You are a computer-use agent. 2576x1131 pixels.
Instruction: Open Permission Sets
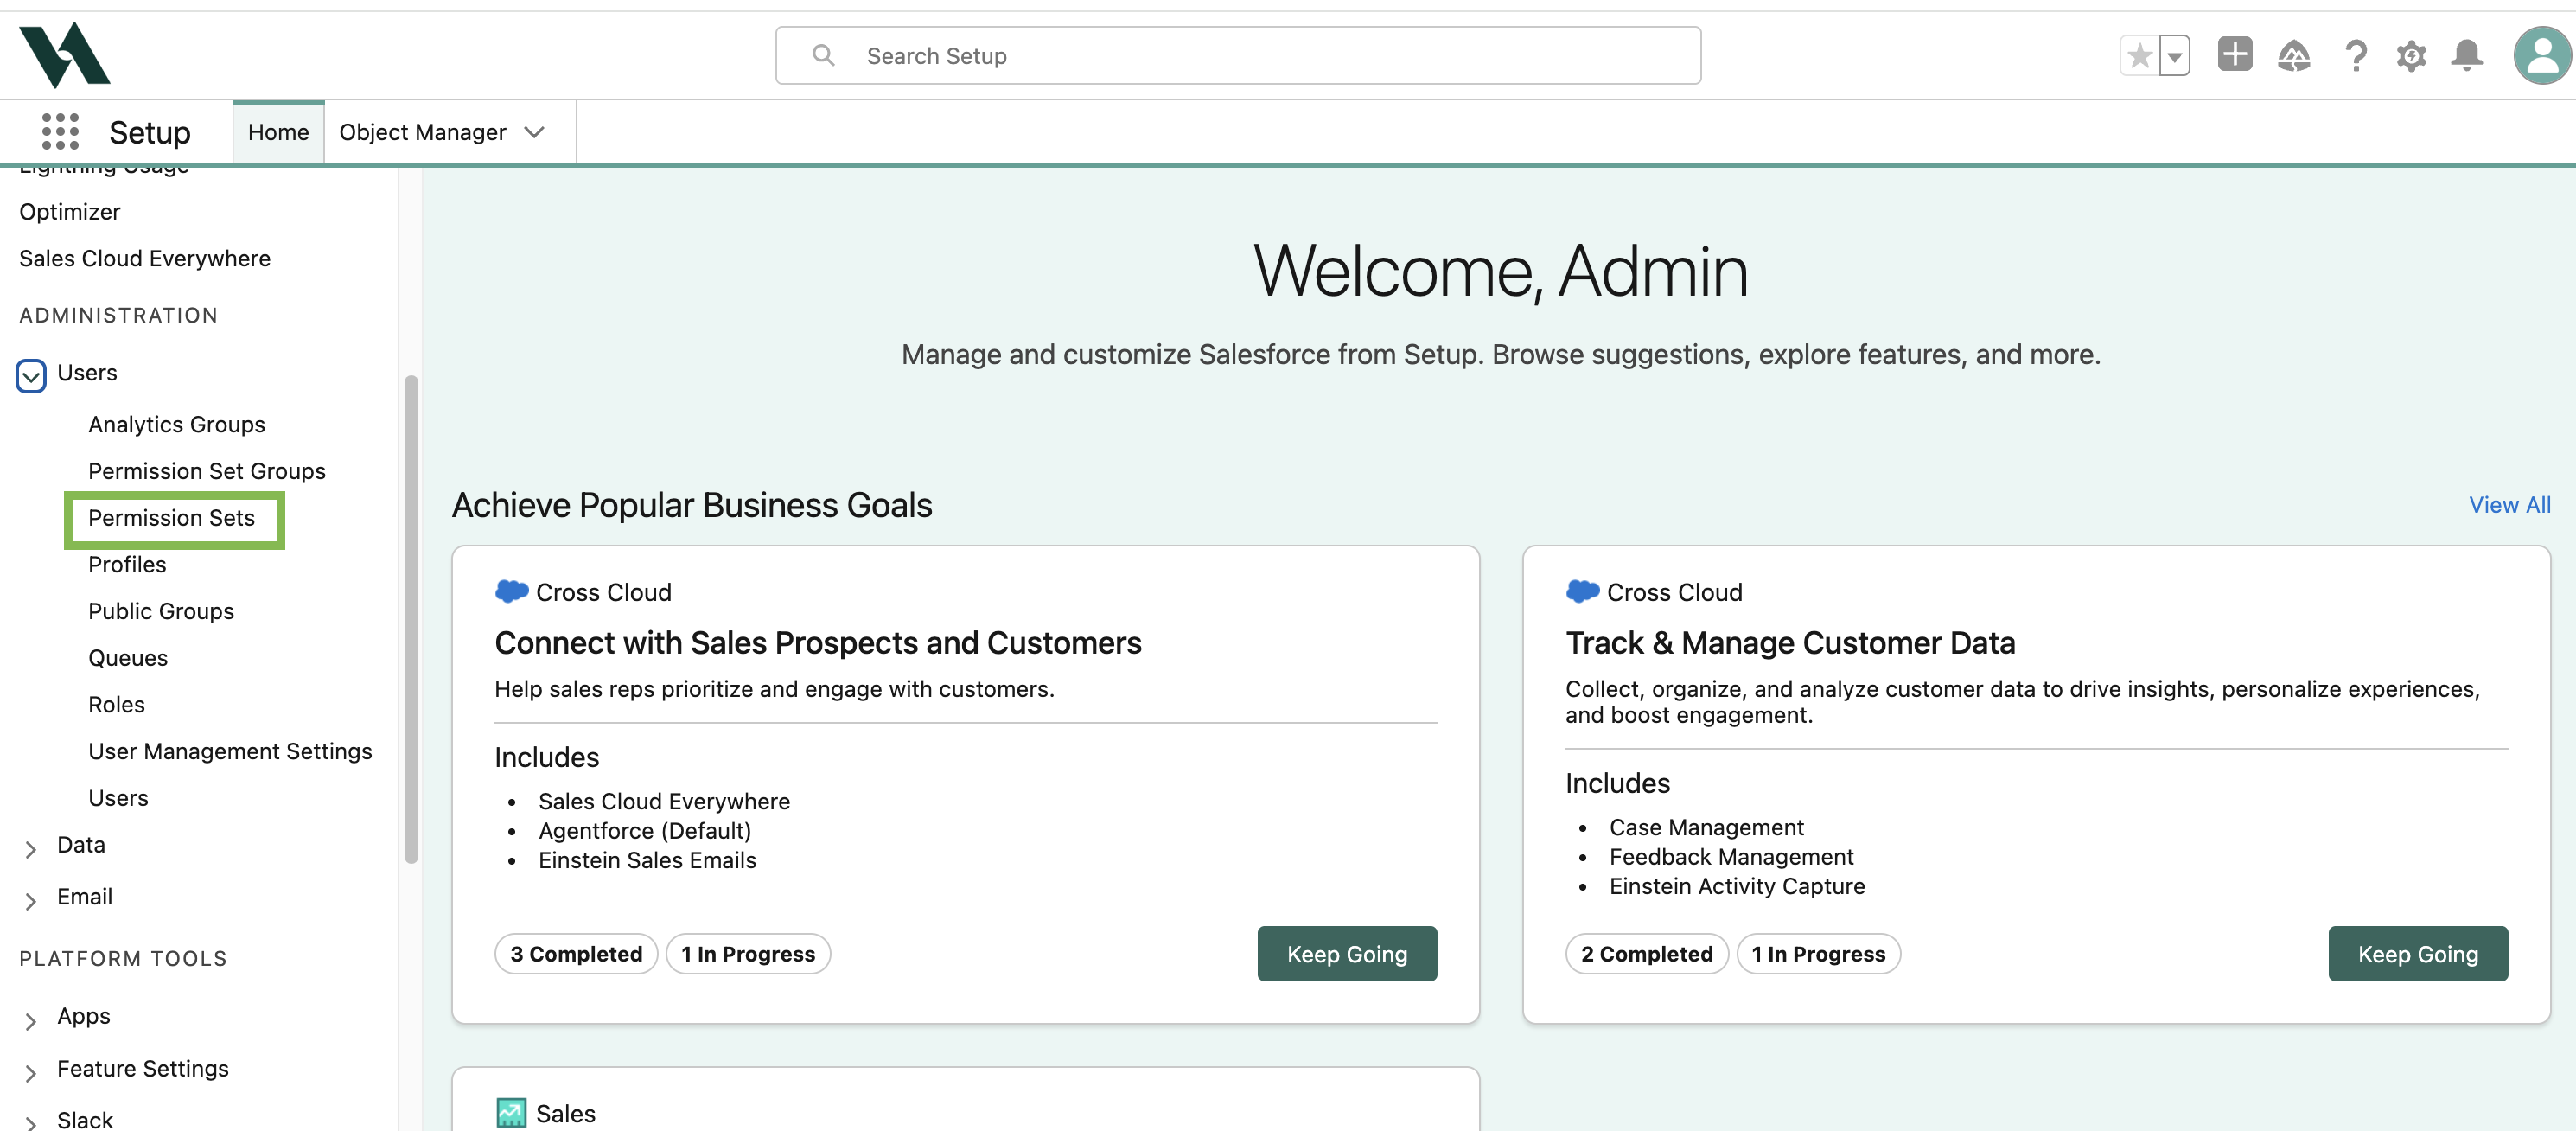point(172,518)
